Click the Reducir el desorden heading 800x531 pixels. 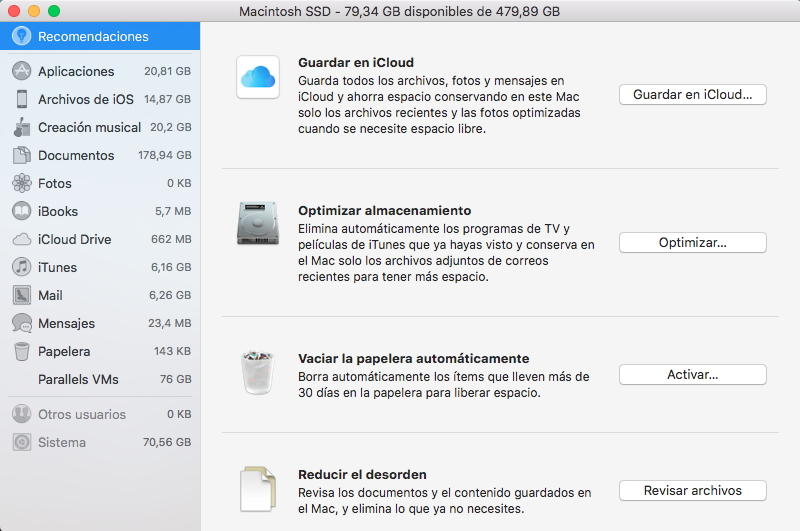(362, 474)
